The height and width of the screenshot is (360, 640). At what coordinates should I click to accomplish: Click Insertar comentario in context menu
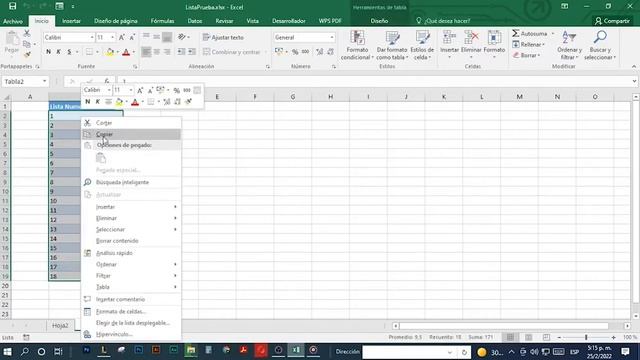pyautogui.click(x=131, y=299)
